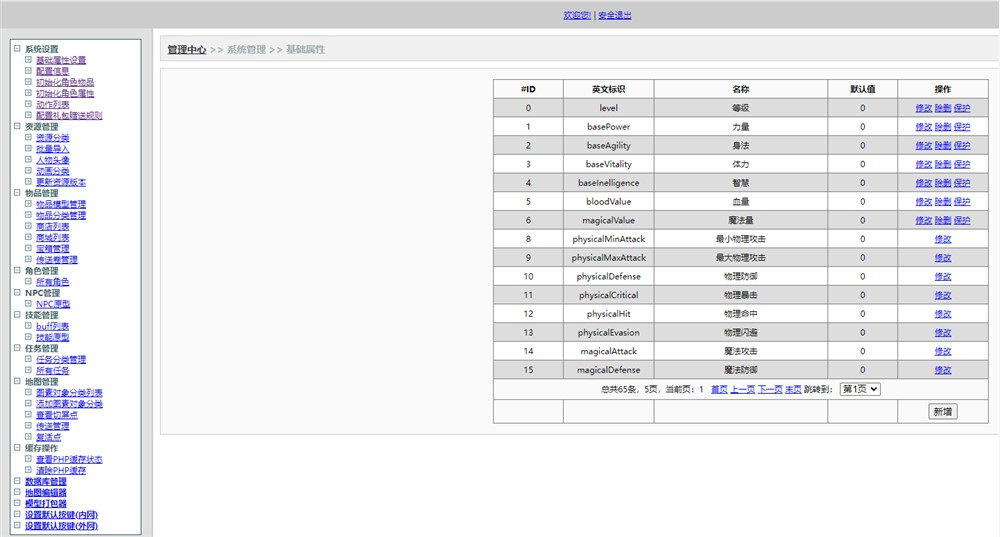Click the plus icon beside 商店列表
This screenshot has height=537, width=1000.
click(x=28, y=227)
